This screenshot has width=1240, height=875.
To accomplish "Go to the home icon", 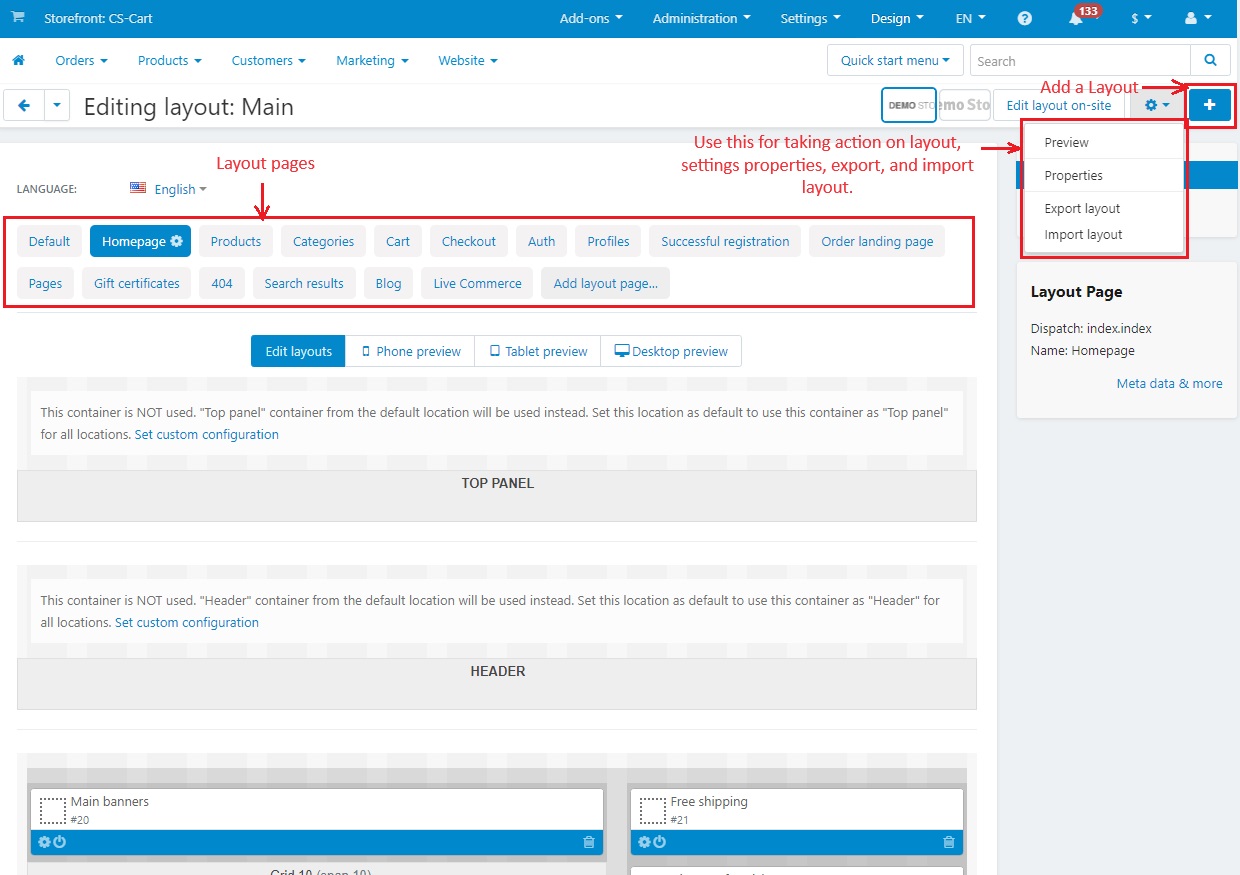I will 18,60.
